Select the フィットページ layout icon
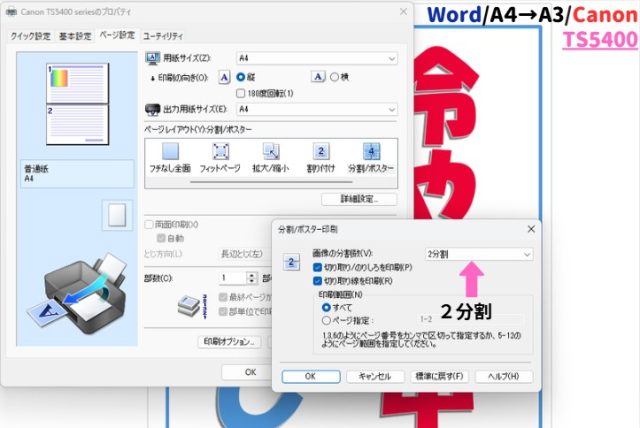Image resolution: width=640 pixels, height=428 pixels. (x=221, y=152)
